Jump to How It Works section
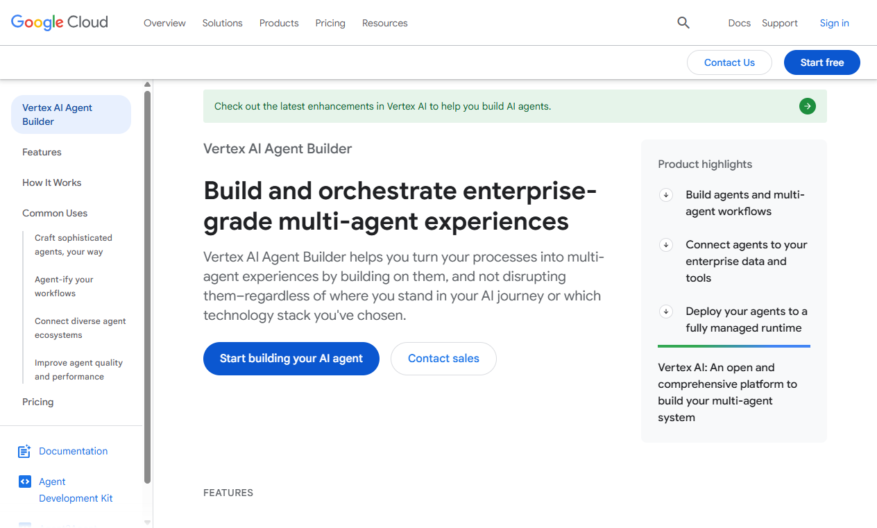The image size is (877, 528). tap(51, 183)
